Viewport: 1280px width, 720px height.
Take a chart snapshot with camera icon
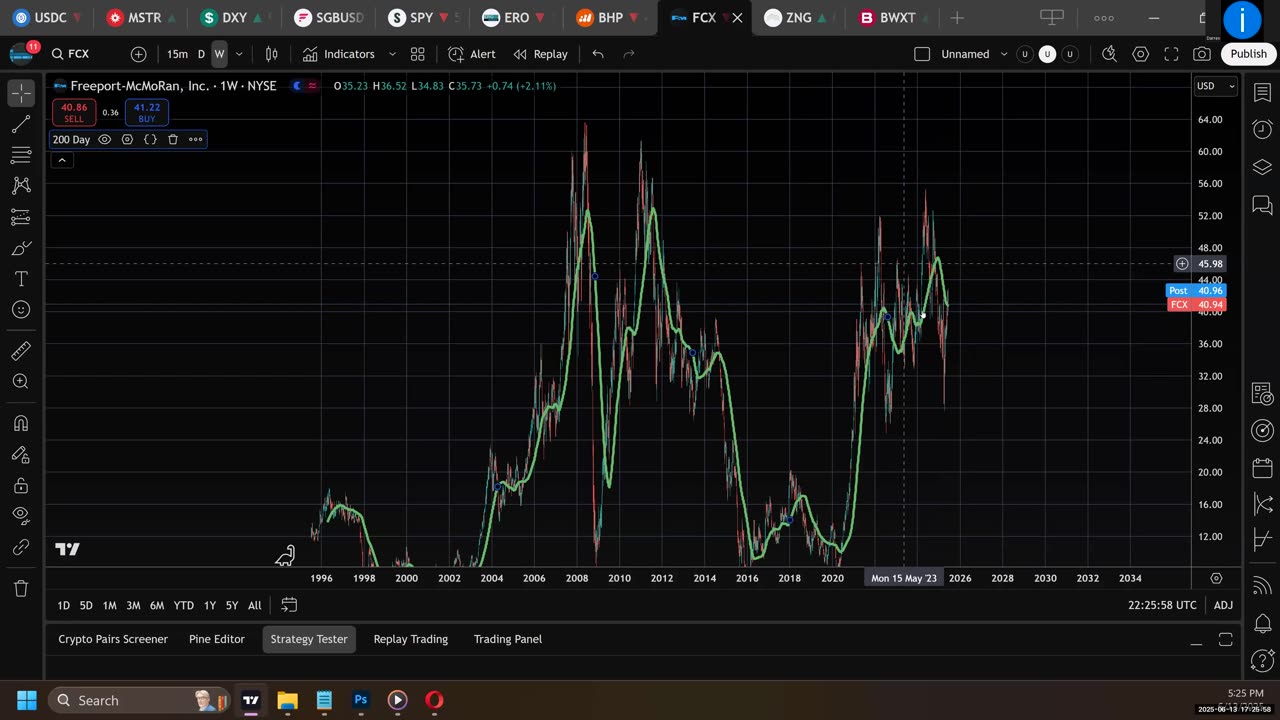tap(1202, 54)
